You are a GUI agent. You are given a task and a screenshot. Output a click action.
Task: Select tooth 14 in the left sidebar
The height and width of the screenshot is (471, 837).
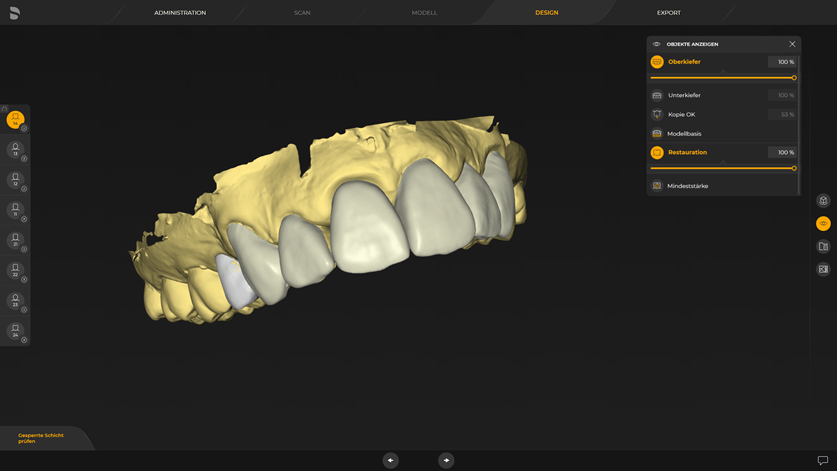tap(15, 119)
